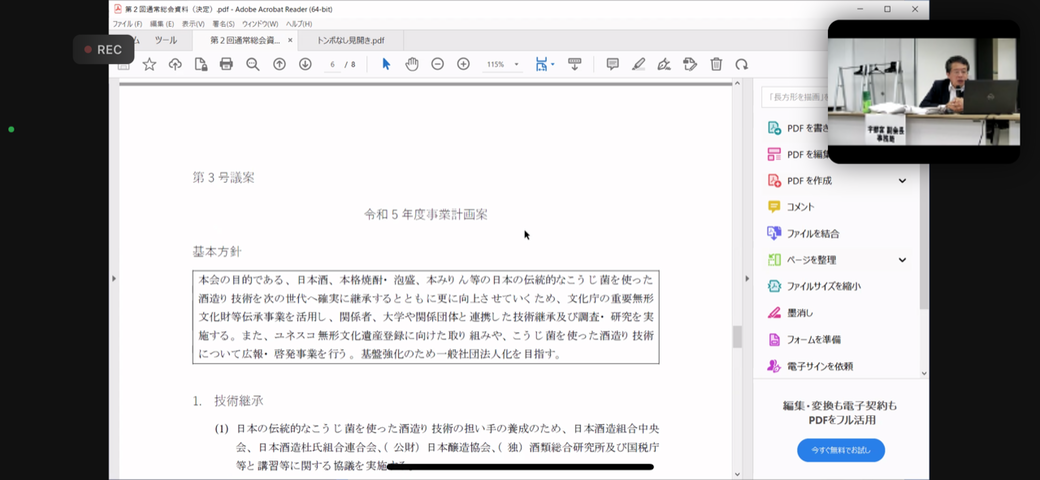
Task: Click the 基本方針 heading
Action: (217, 252)
